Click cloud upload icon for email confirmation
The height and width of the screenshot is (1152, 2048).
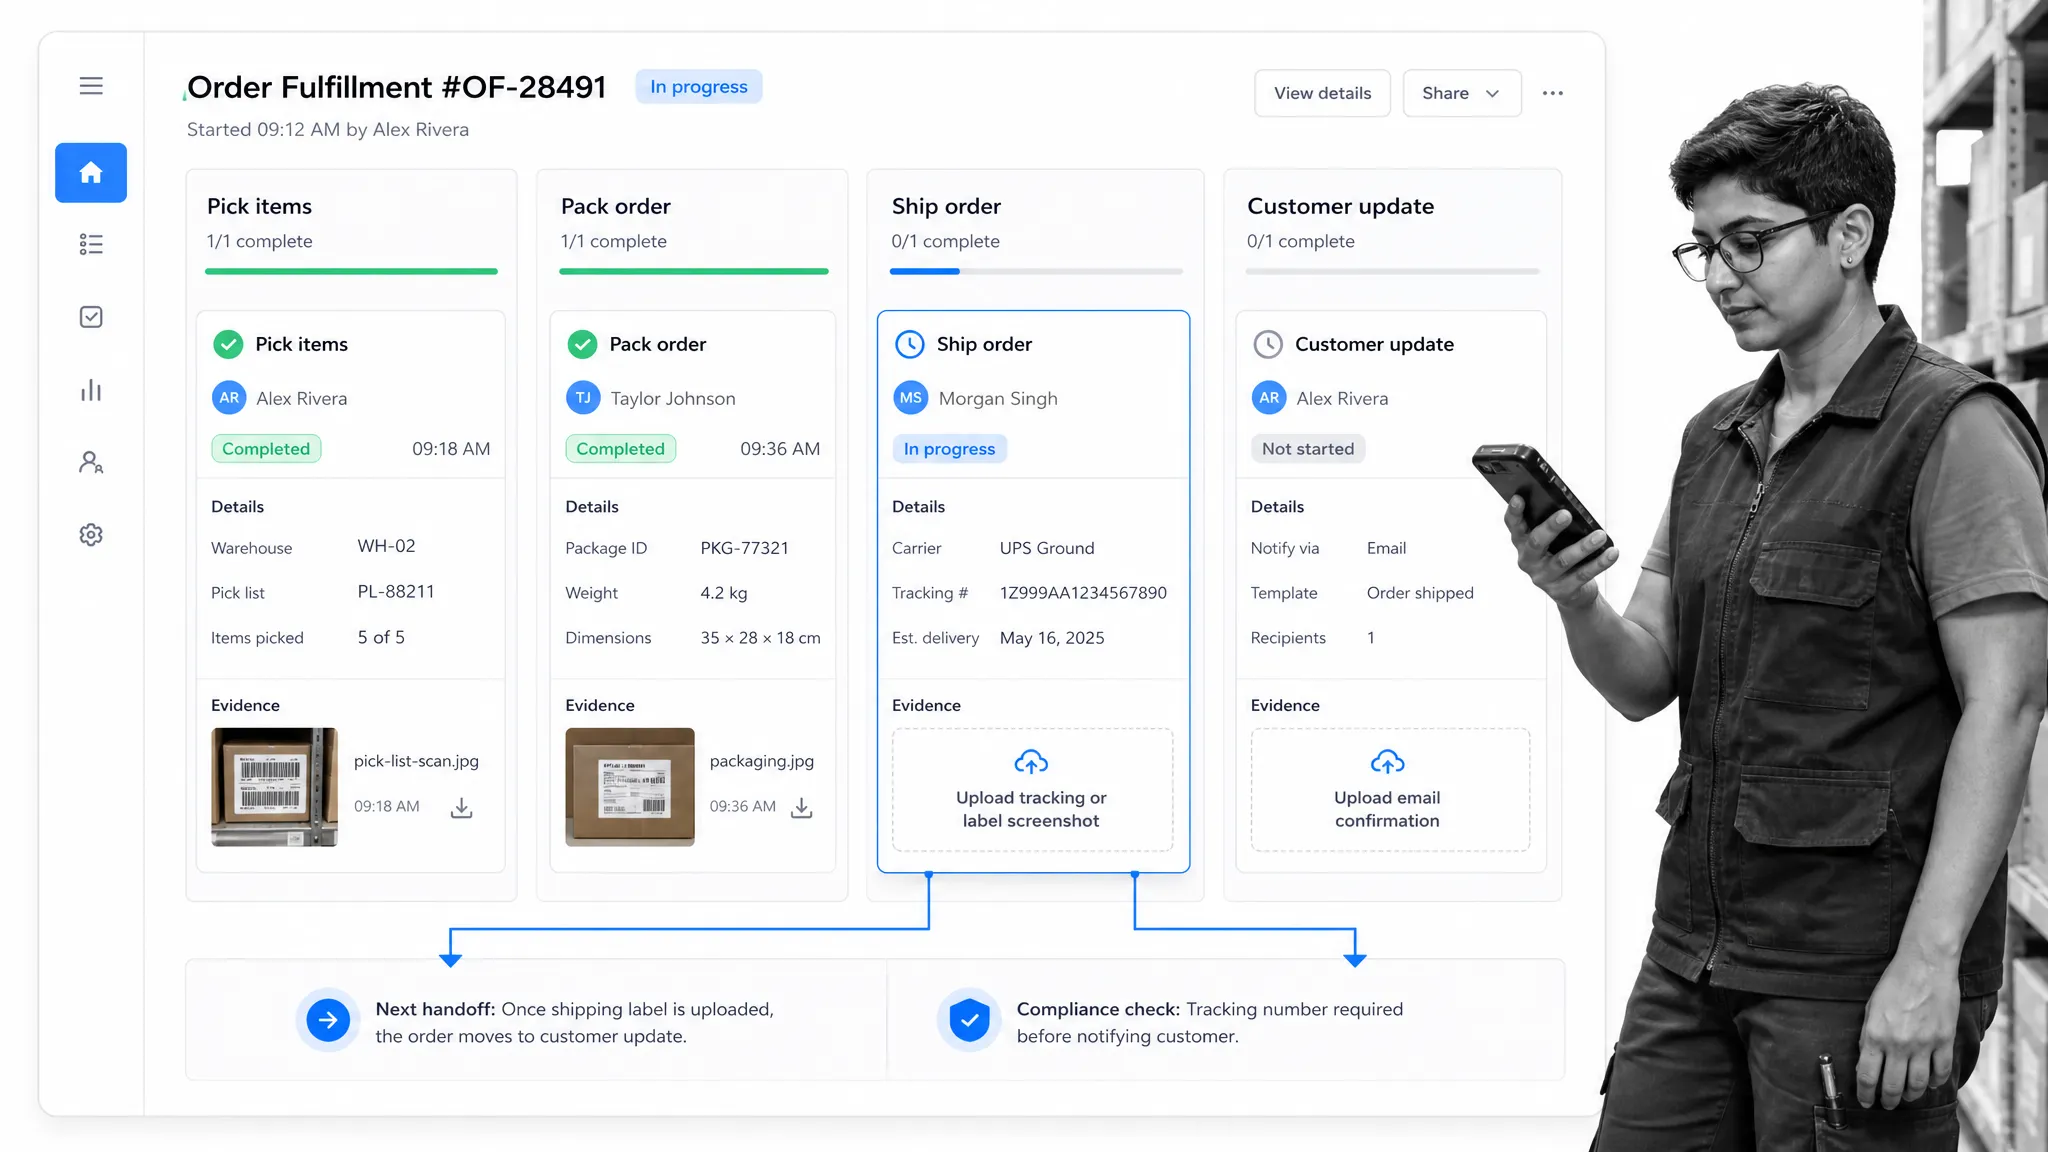point(1387,762)
